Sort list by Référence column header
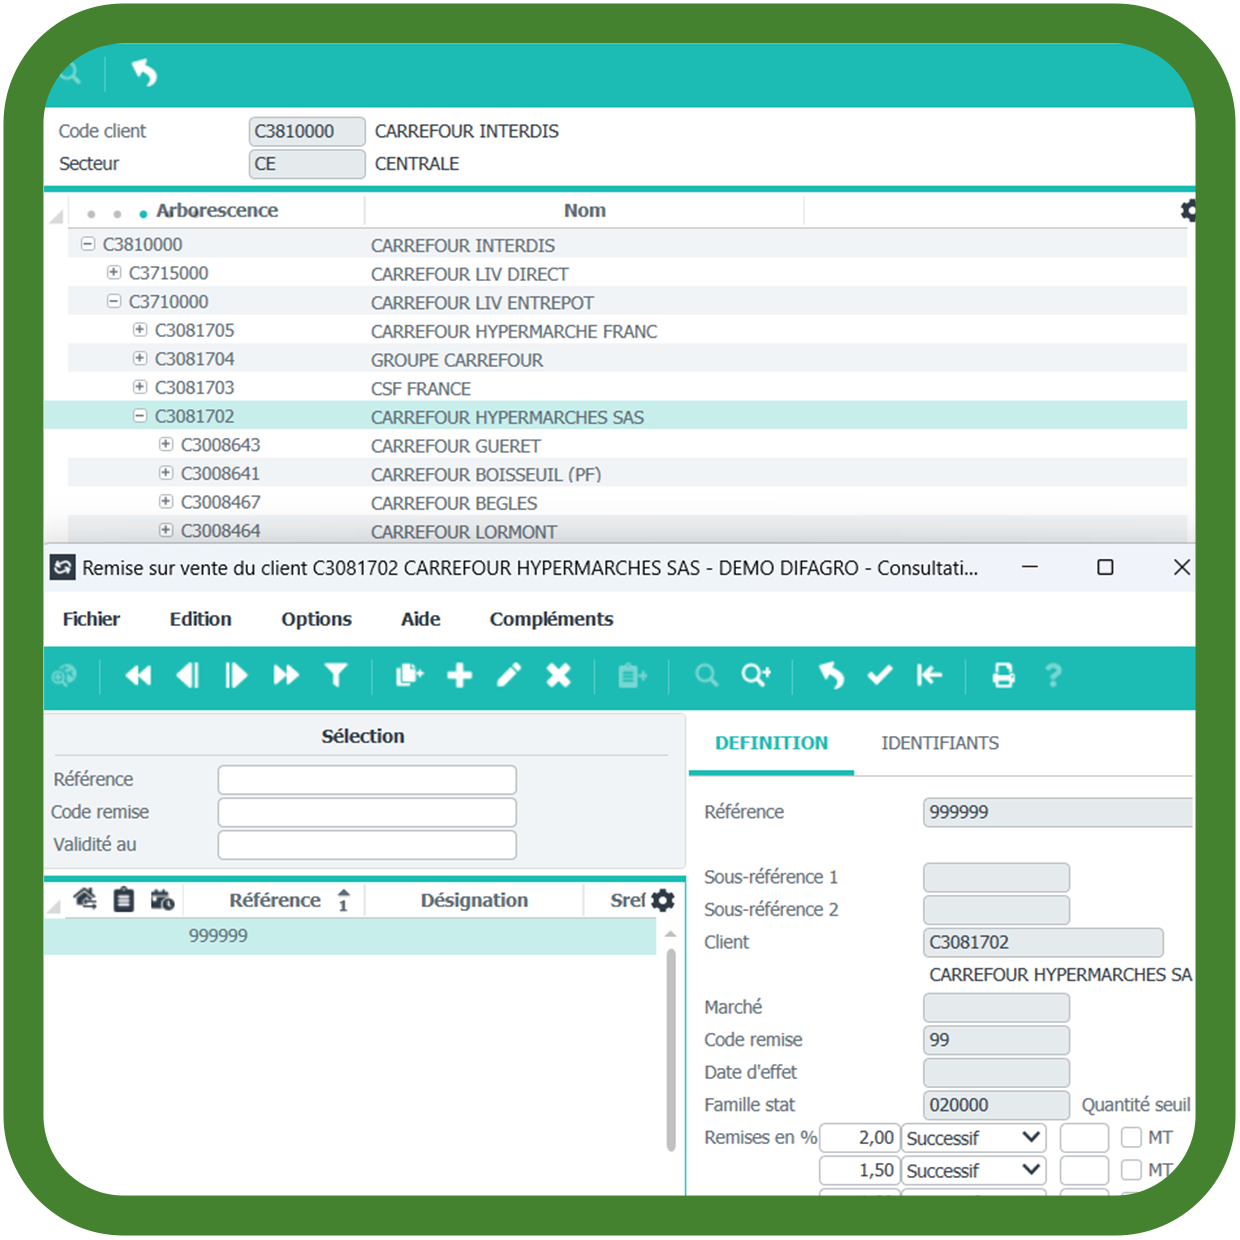Viewport: 1240px width, 1240px height. [275, 900]
